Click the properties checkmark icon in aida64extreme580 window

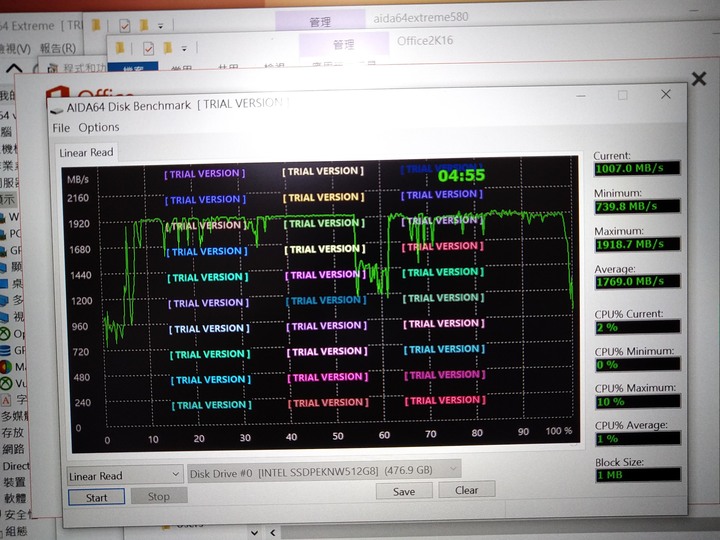click(124, 25)
